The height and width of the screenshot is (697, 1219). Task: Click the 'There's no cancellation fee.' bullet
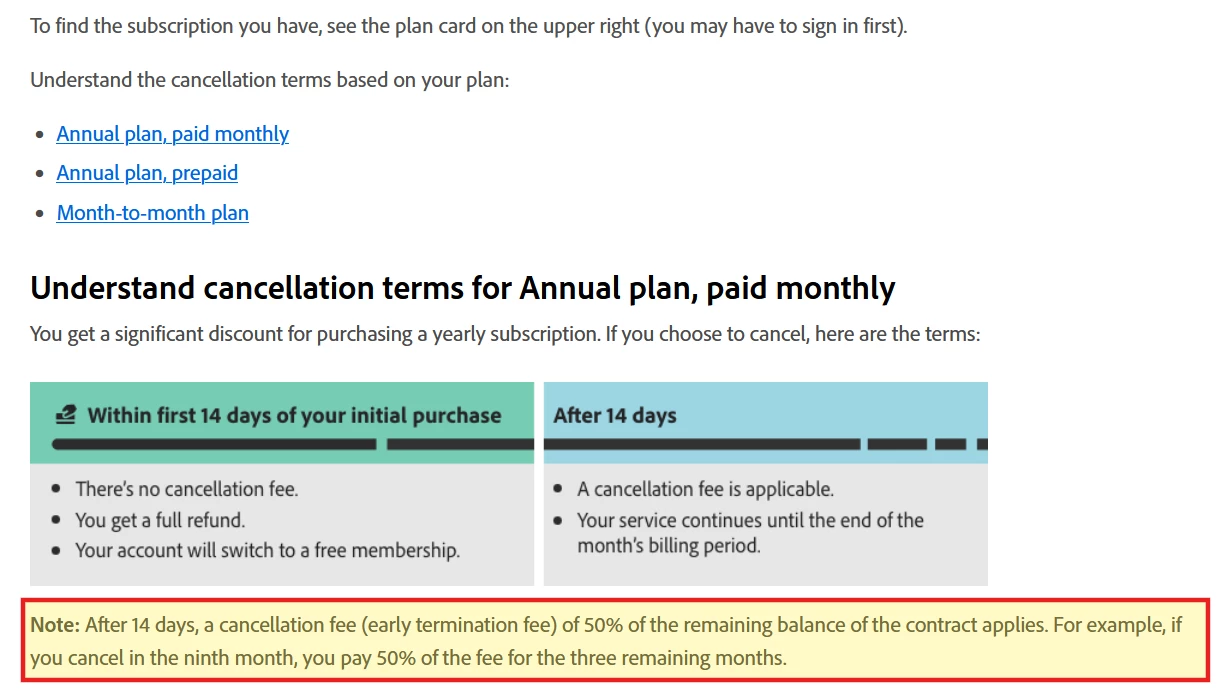click(187, 489)
